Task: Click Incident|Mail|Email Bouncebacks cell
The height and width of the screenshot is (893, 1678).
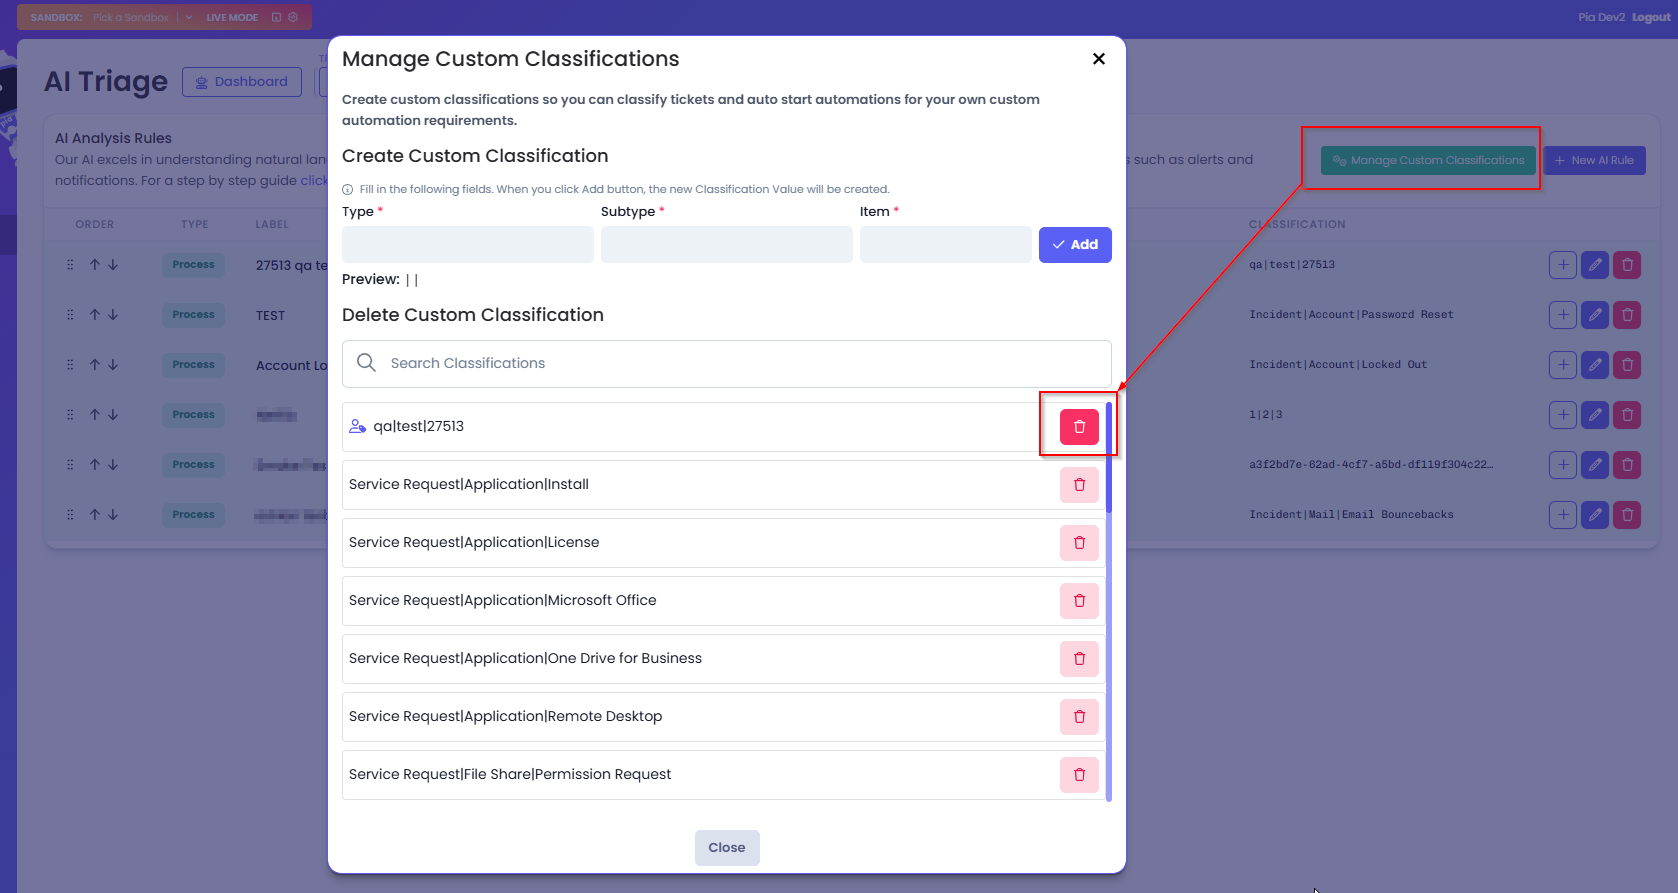Action: 1351,515
